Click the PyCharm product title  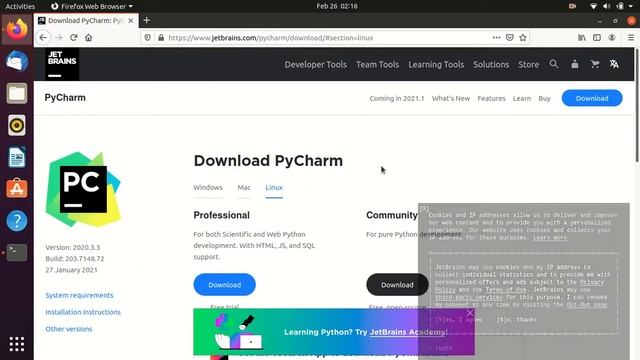tap(65, 98)
